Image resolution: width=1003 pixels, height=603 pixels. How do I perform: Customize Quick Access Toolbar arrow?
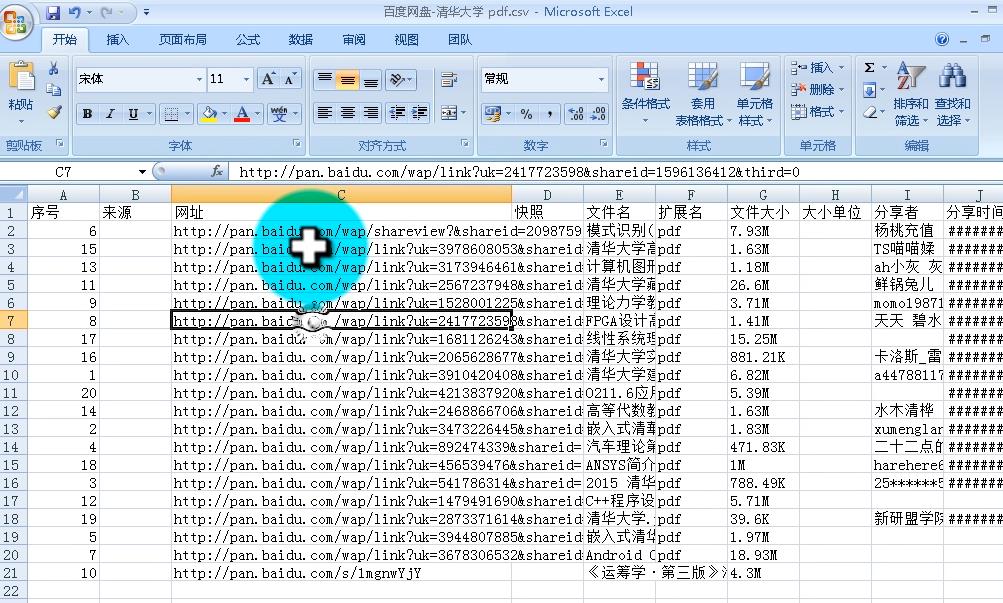point(146,12)
